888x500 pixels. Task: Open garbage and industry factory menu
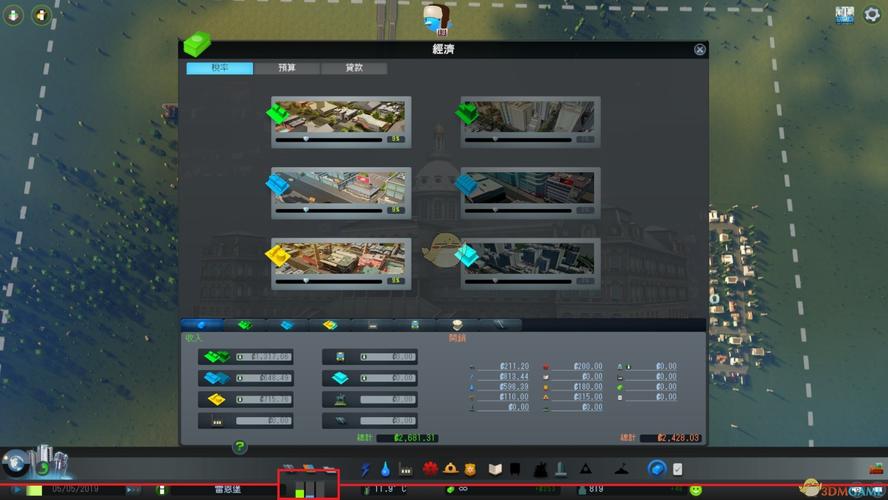[x=405, y=469]
